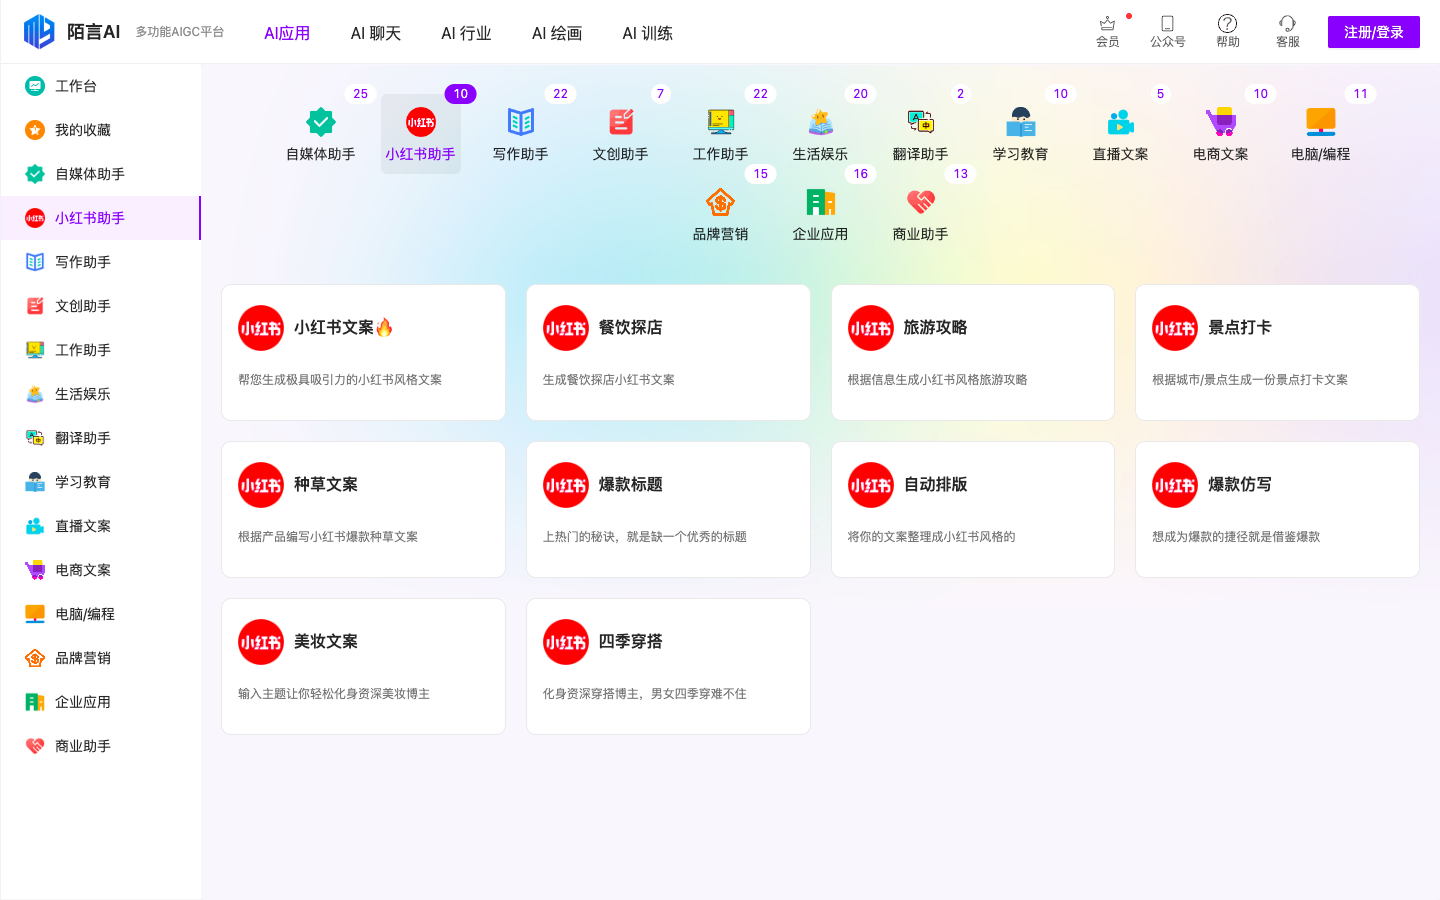Image resolution: width=1440 pixels, height=900 pixels.
Task: Click 小红书助手 icon in top grid
Action: click(421, 122)
